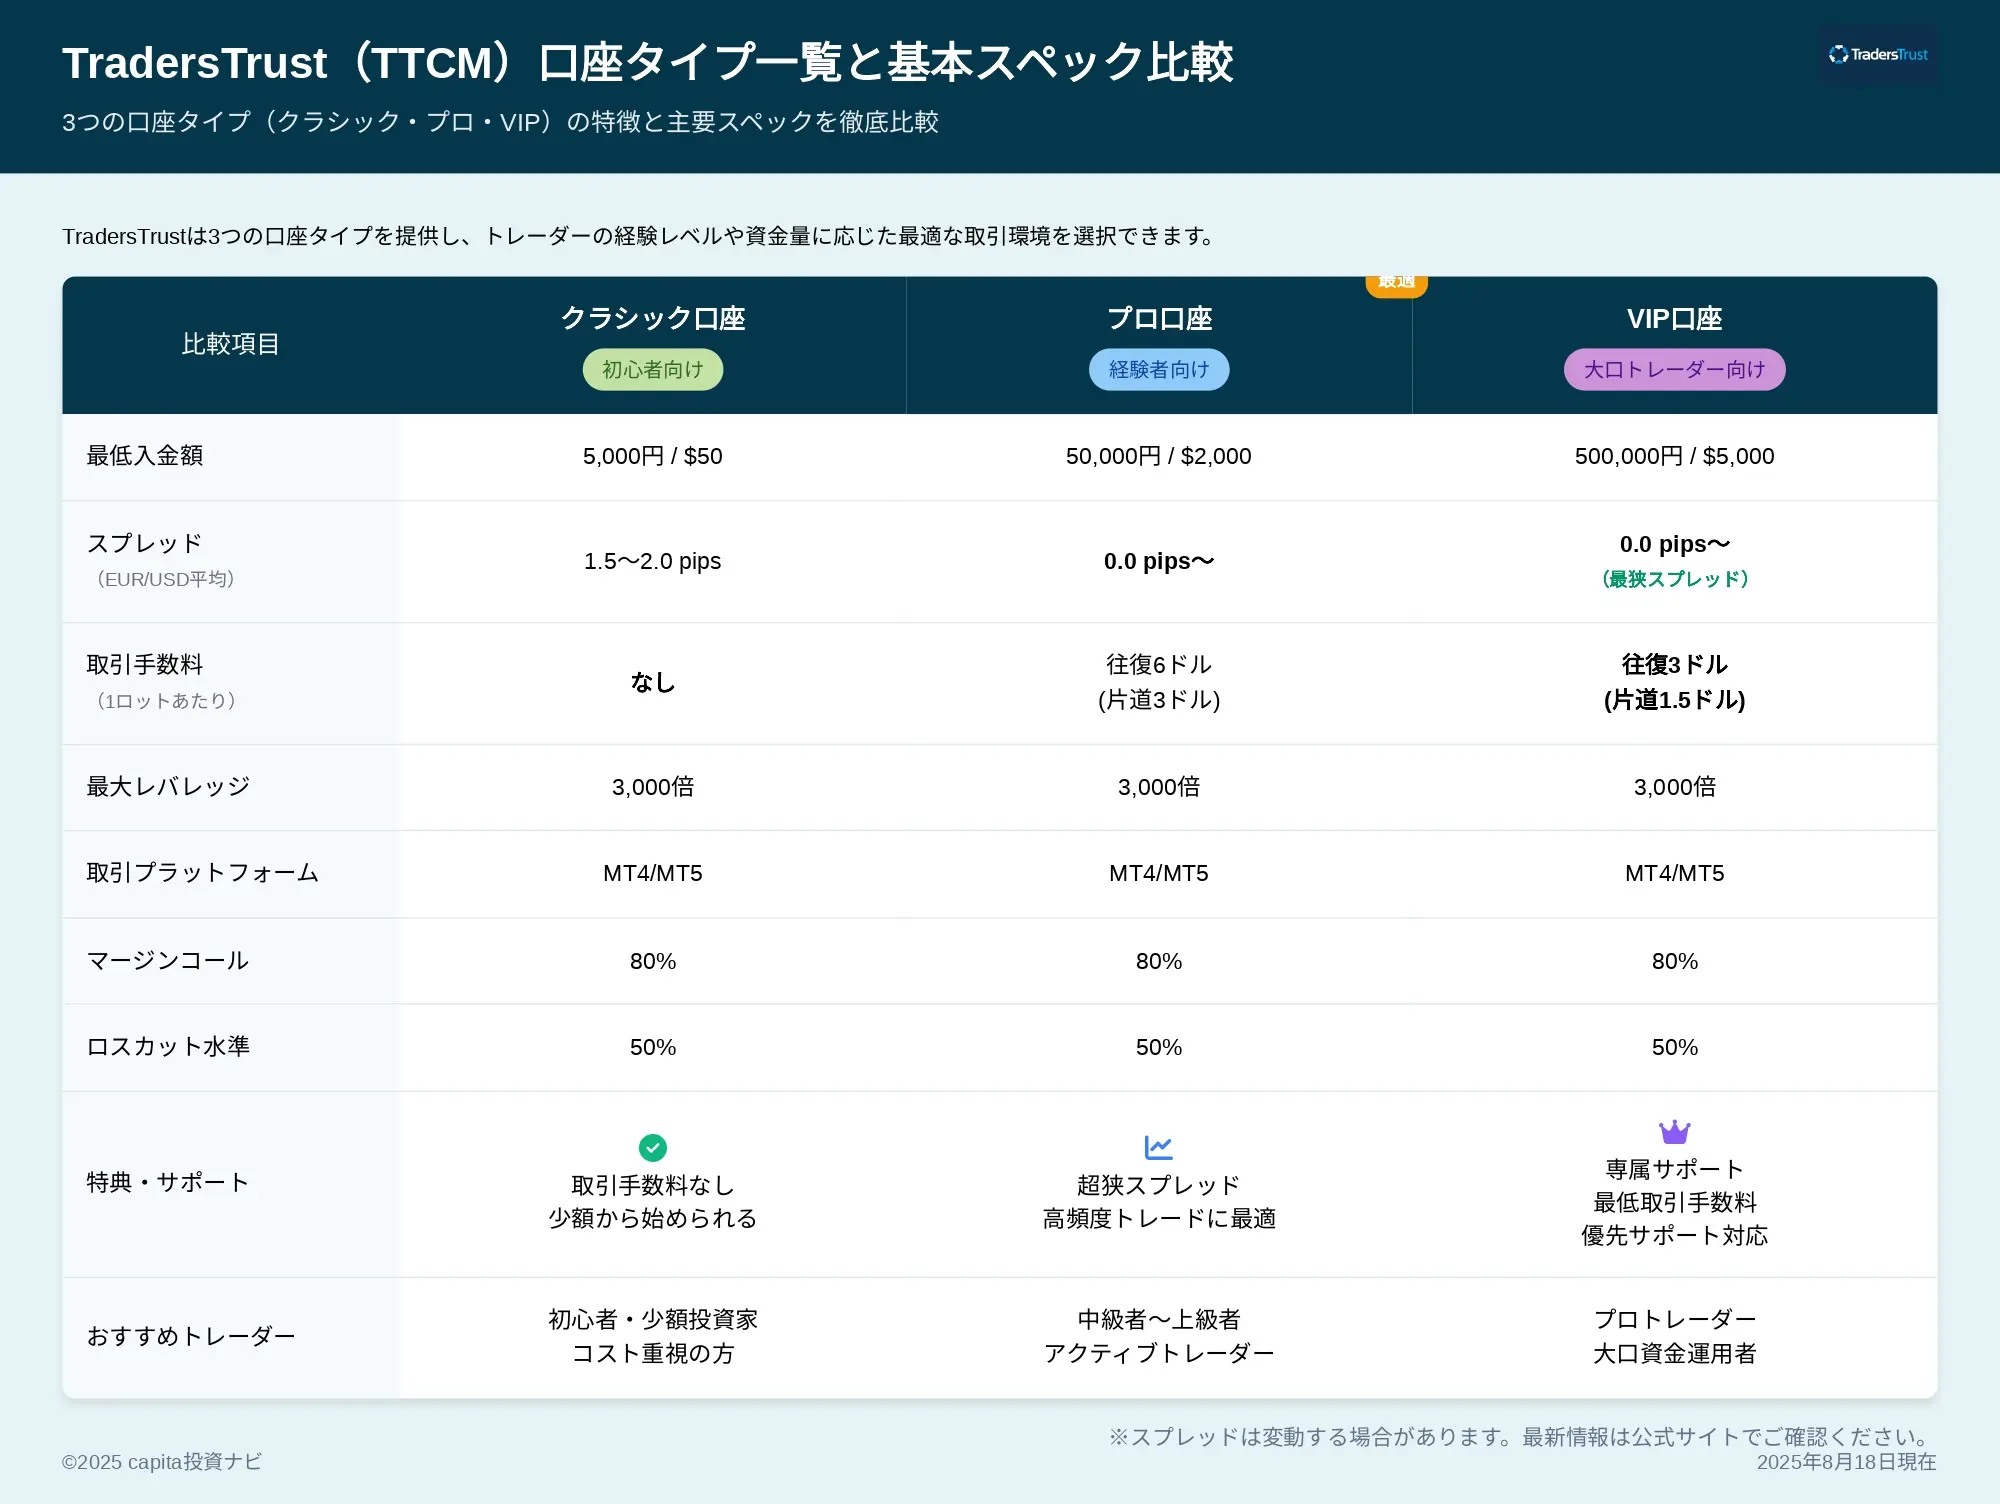
Task: Select the 初心者向け green badge
Action: 653,370
